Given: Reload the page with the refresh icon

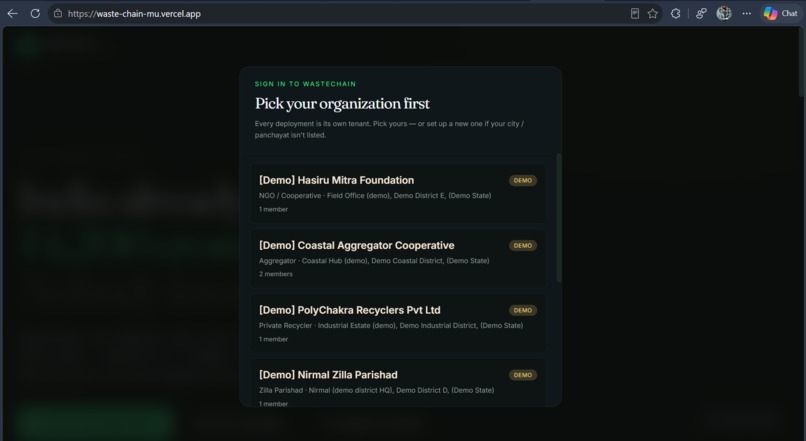Looking at the screenshot, I should coord(35,14).
